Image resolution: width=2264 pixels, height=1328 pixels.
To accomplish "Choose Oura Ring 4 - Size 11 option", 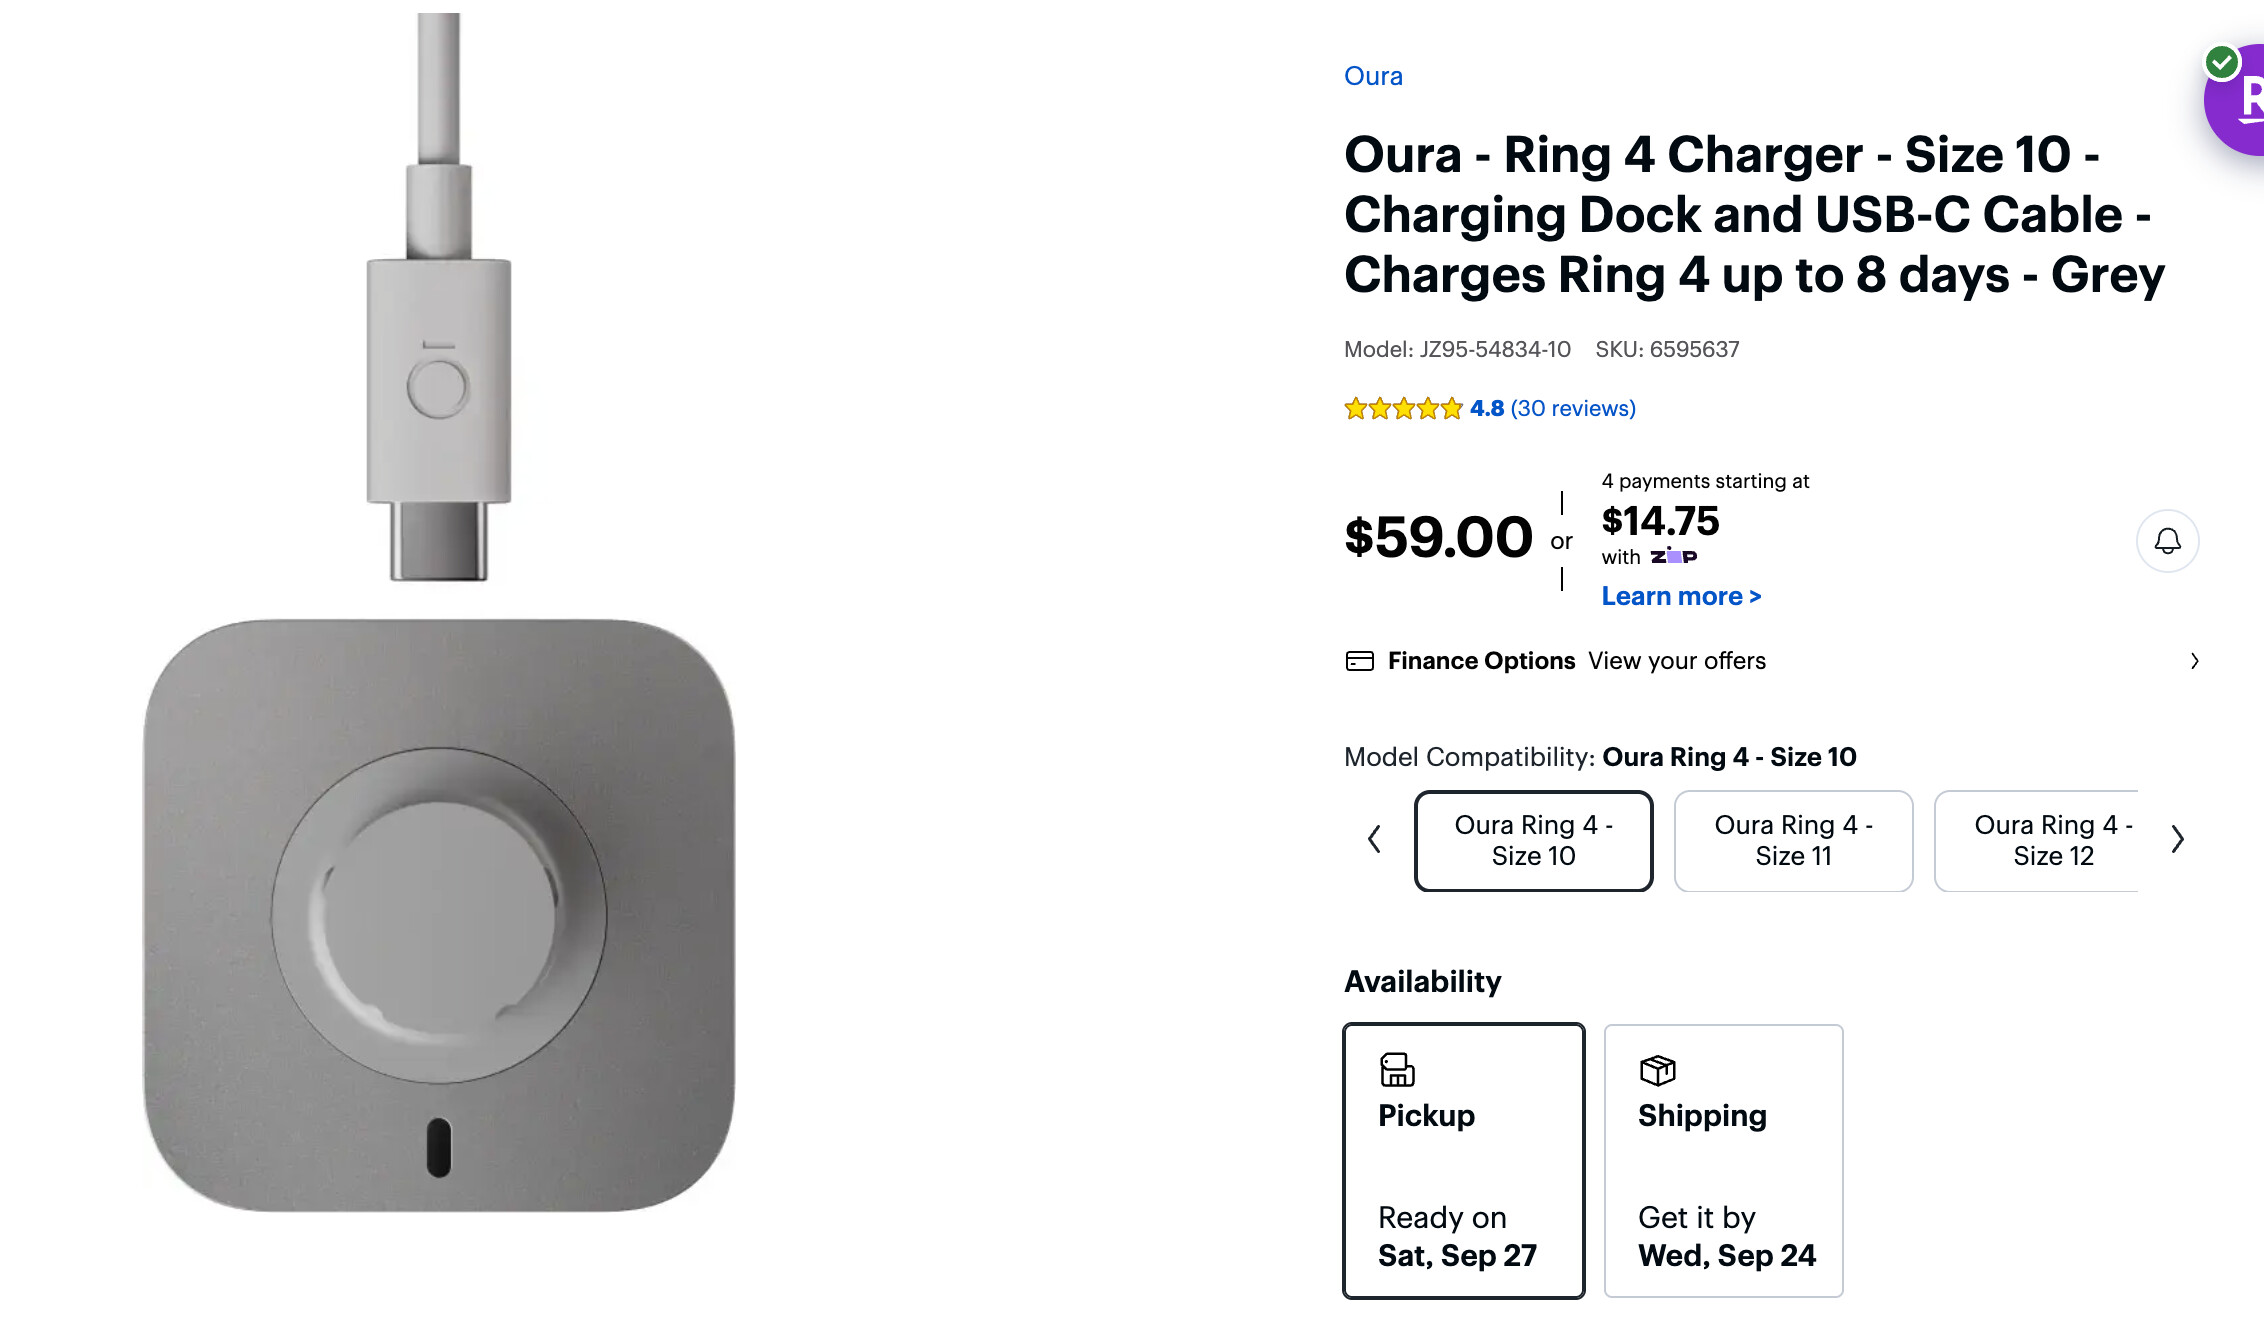I will (x=1793, y=840).
